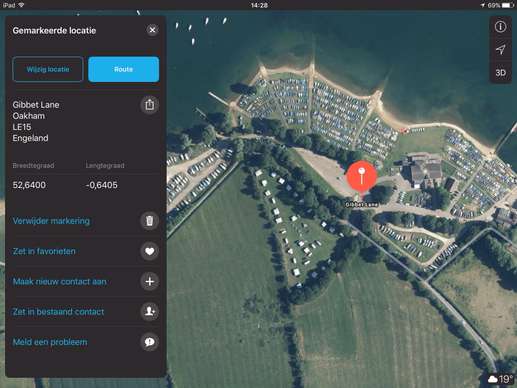The height and width of the screenshot is (388, 517).
Task: Tap the Gibbet Lane map label
Action: pyautogui.click(x=362, y=204)
